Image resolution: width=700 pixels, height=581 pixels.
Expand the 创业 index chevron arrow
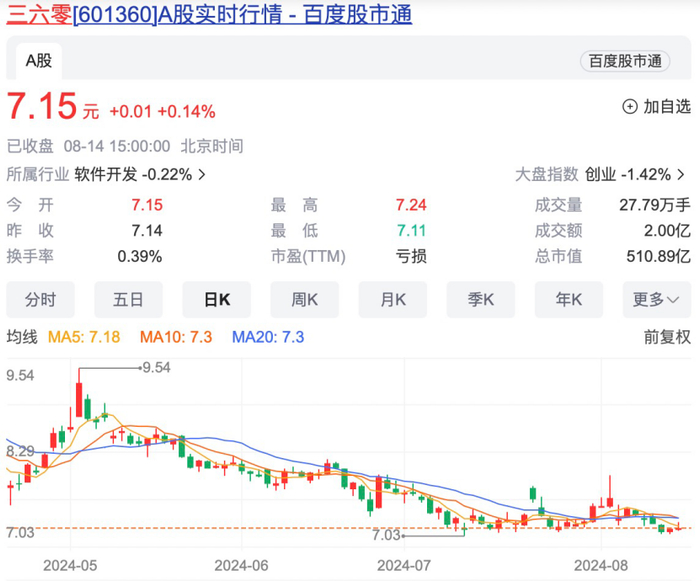pyautogui.click(x=681, y=174)
